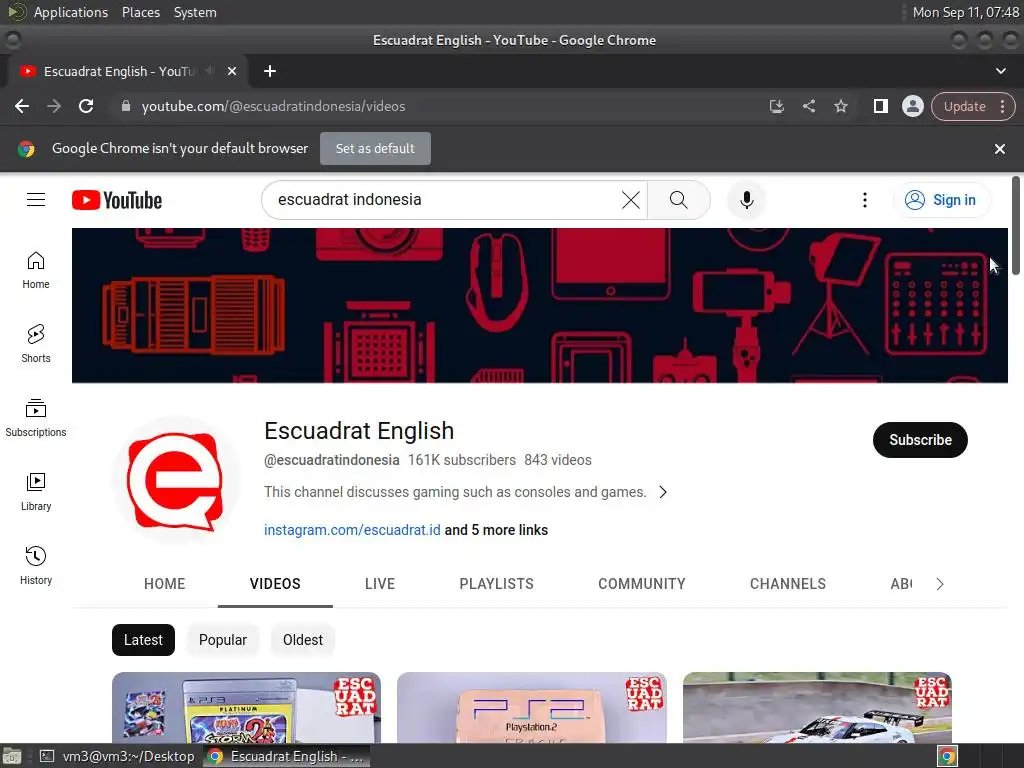
Task: Dismiss the default browser notification bar
Action: 999,149
